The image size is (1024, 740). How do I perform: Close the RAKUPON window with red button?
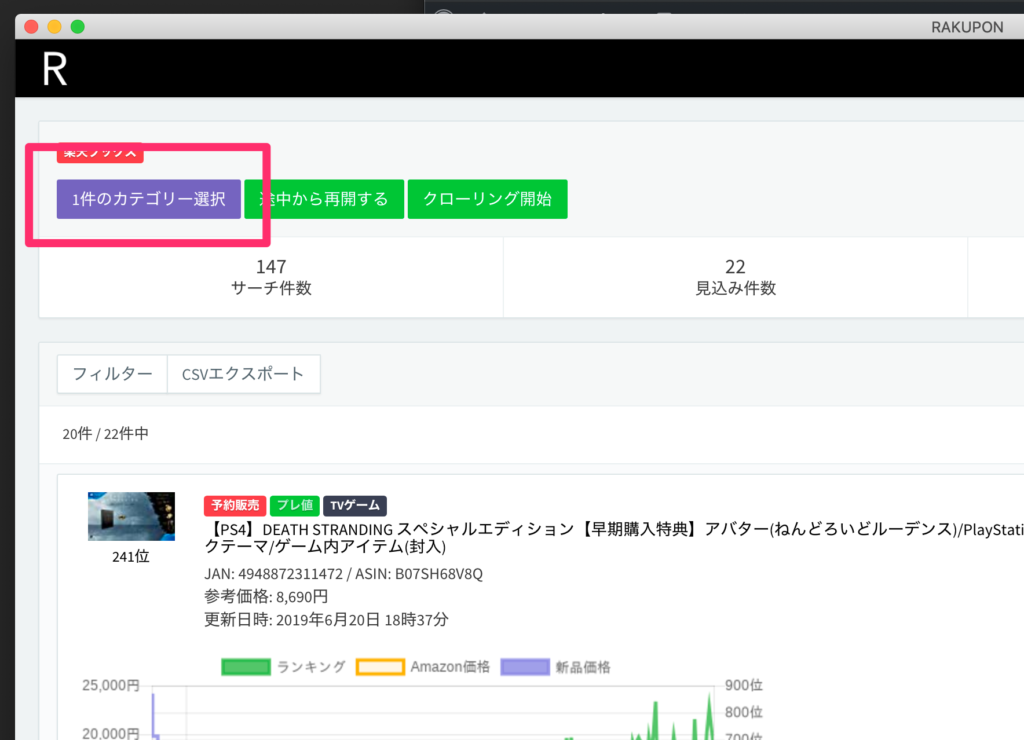[x=30, y=26]
